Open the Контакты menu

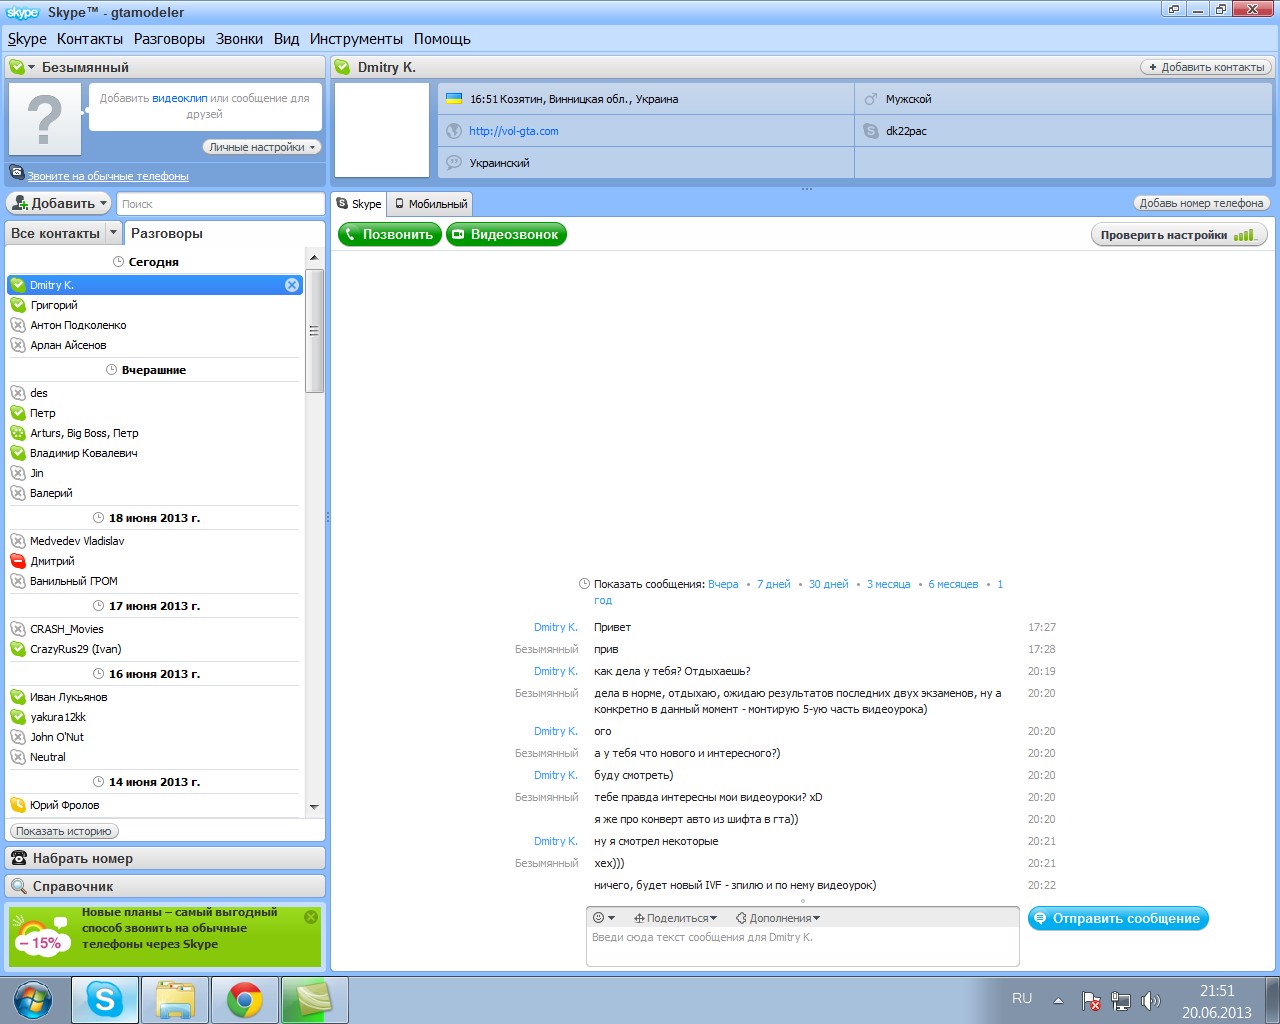tap(90, 39)
